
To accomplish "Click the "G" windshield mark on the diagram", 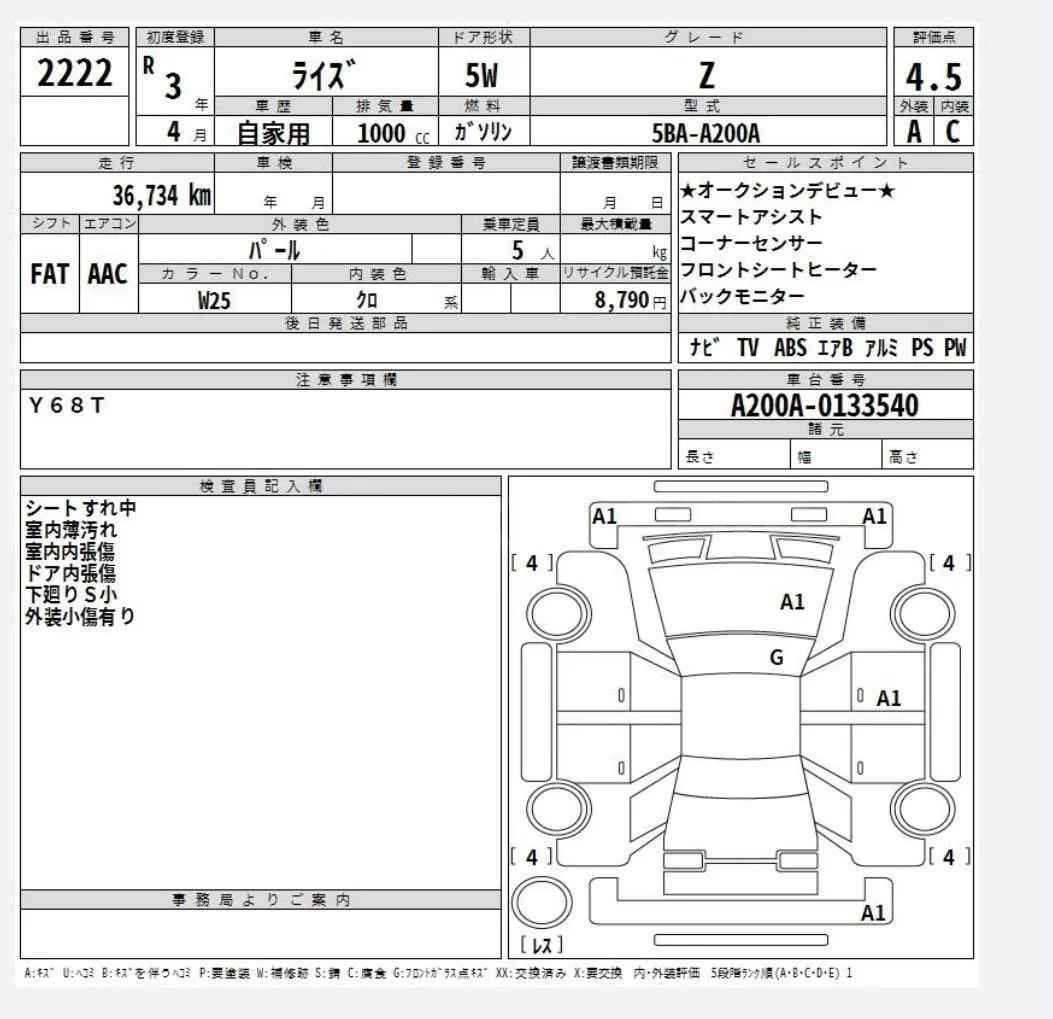I will pyautogui.click(x=776, y=656).
